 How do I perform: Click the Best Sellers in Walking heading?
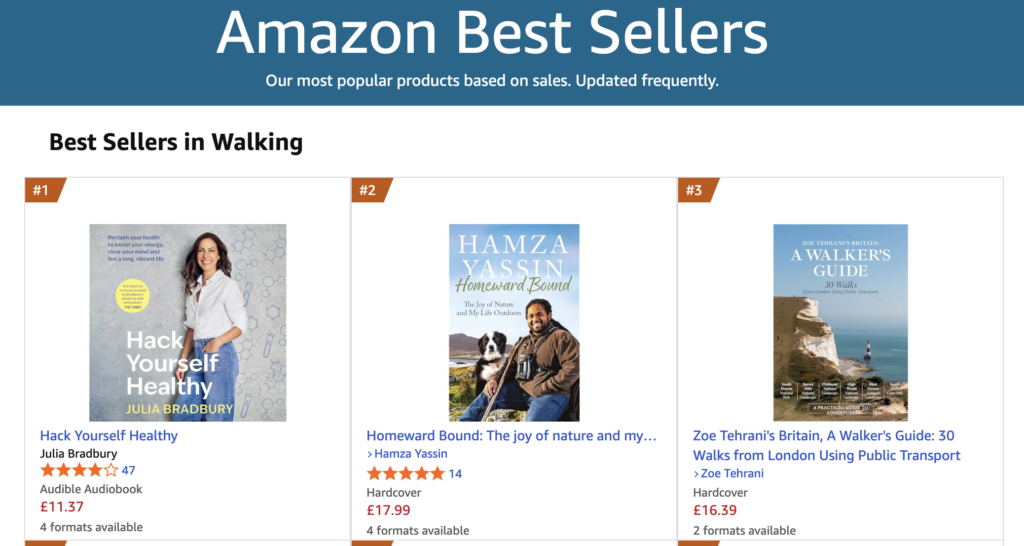176,142
